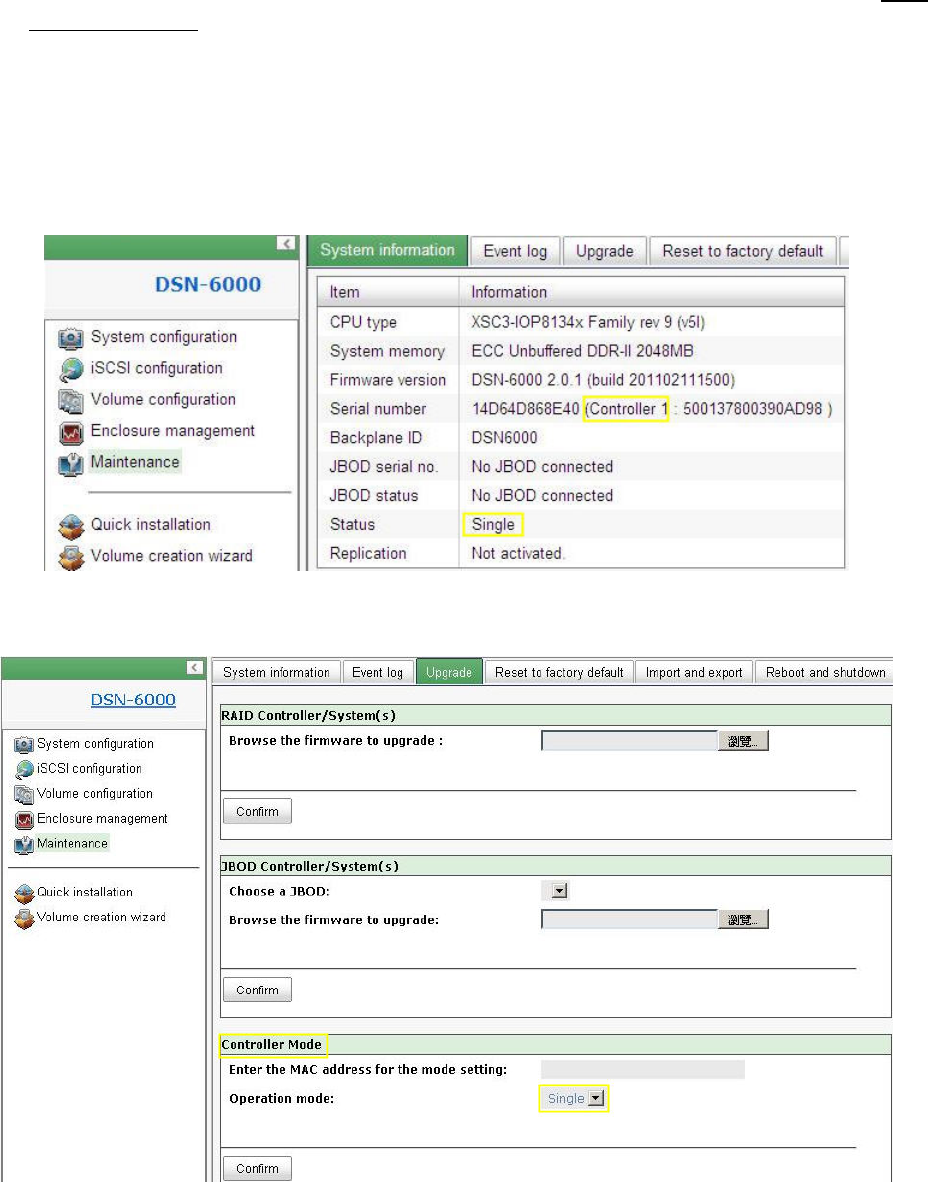Screen dimensions: 928x1182
Task: Open Reset to factory default tab in upper window
Action: [x=743, y=251]
